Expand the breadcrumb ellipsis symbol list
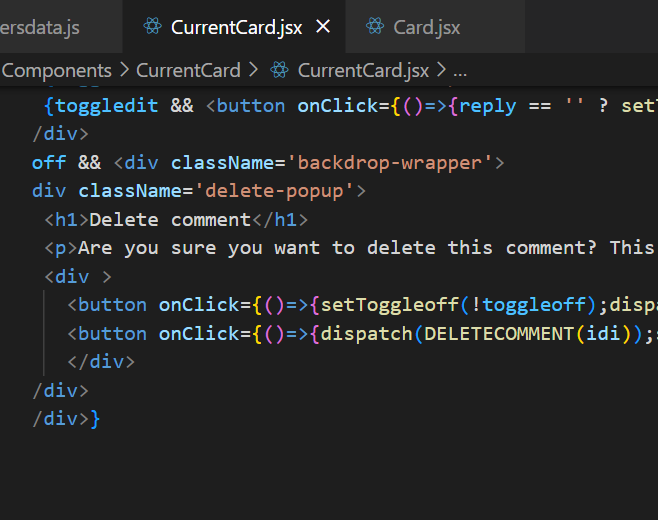The width and height of the screenshot is (658, 520). tap(460, 70)
